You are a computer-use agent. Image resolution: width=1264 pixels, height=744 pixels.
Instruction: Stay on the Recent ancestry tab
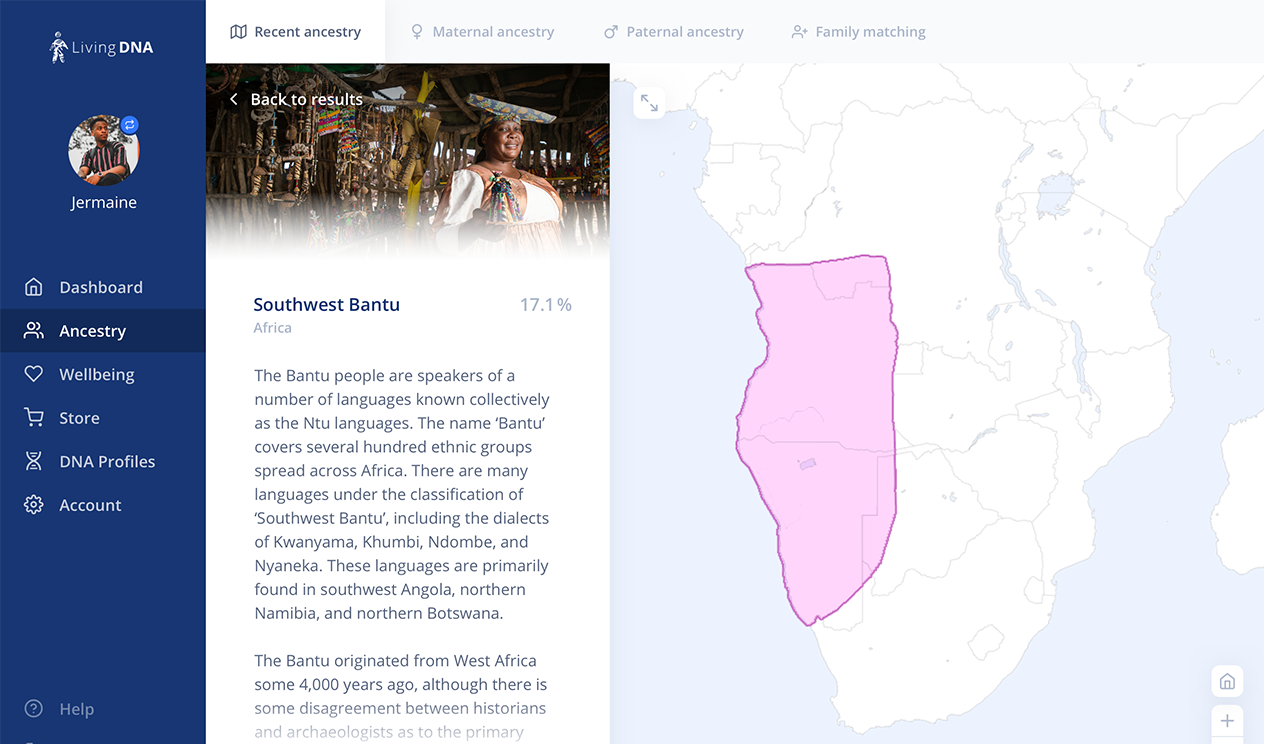(296, 31)
